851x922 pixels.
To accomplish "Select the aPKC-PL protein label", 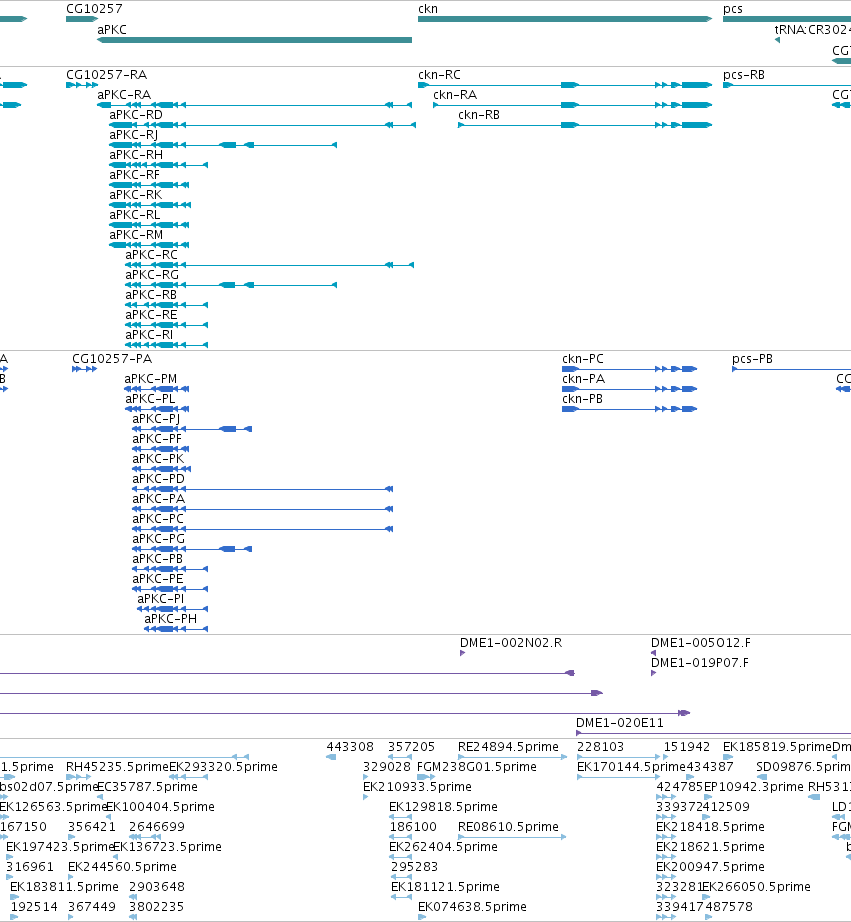I will coord(149,399).
